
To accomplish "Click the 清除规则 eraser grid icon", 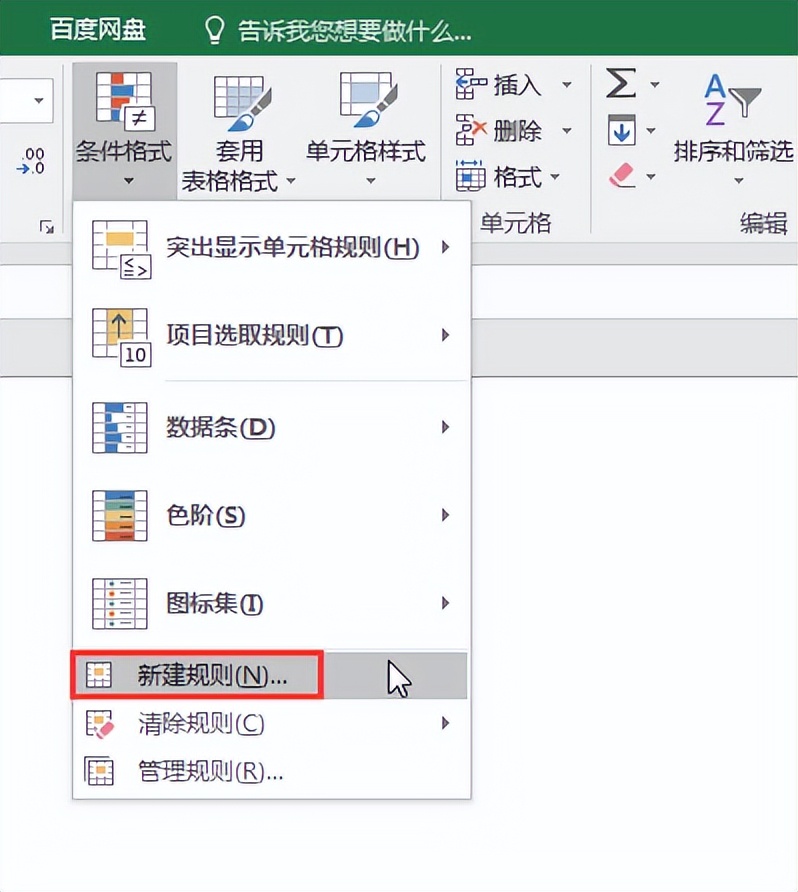I will (x=100, y=724).
